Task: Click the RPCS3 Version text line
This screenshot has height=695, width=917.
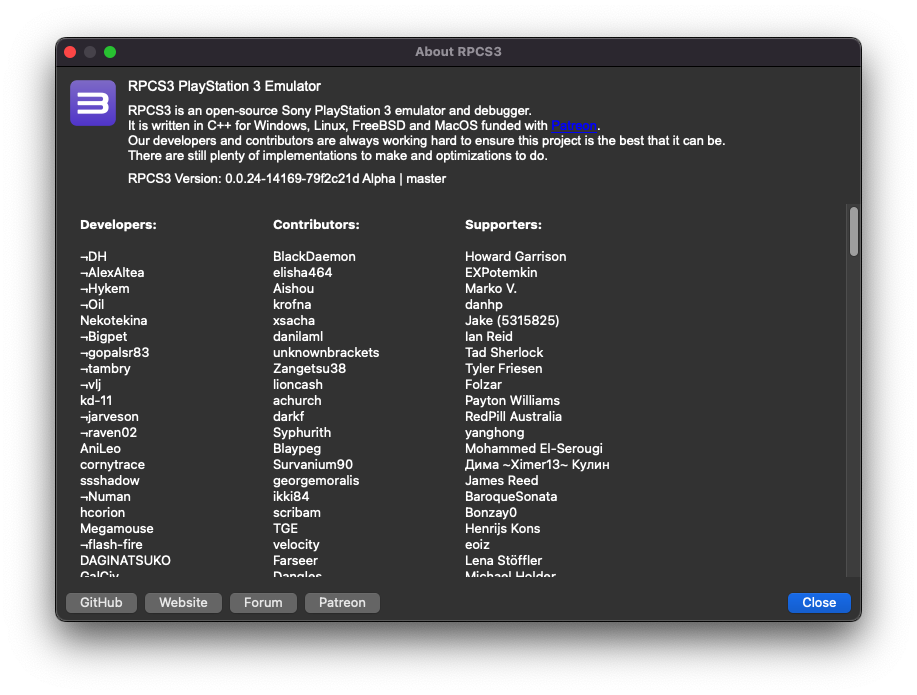Action: coord(287,179)
